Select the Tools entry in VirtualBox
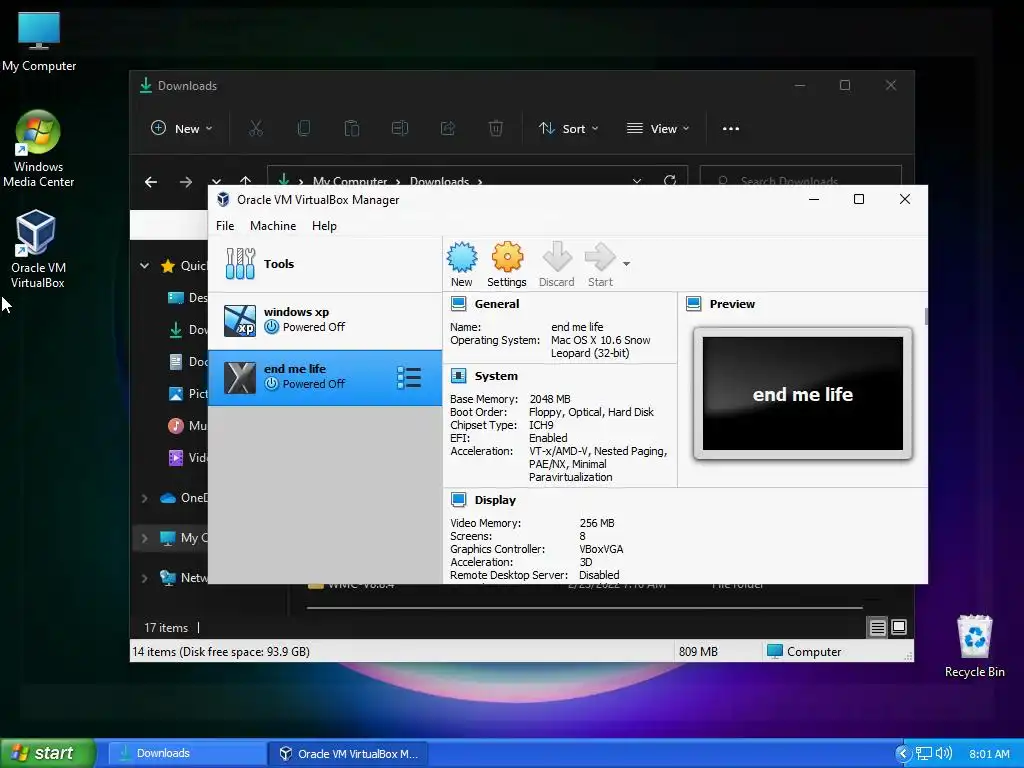This screenshot has width=1024, height=768. (x=325, y=264)
